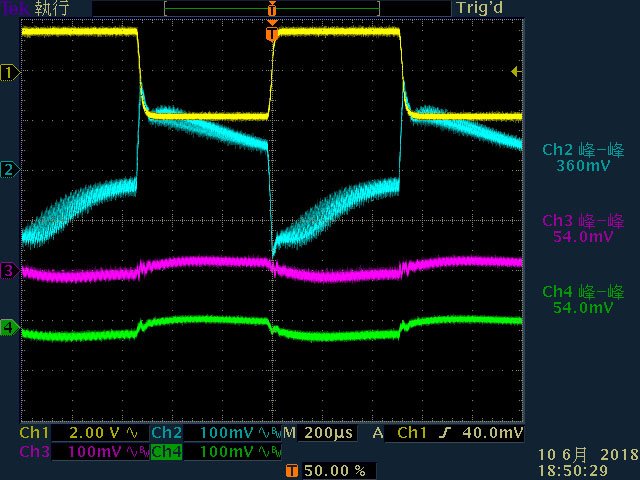Click the Ch3 peak-to-peak 54.0mV measurement
This screenshot has width=640, height=480.
[x=583, y=229]
